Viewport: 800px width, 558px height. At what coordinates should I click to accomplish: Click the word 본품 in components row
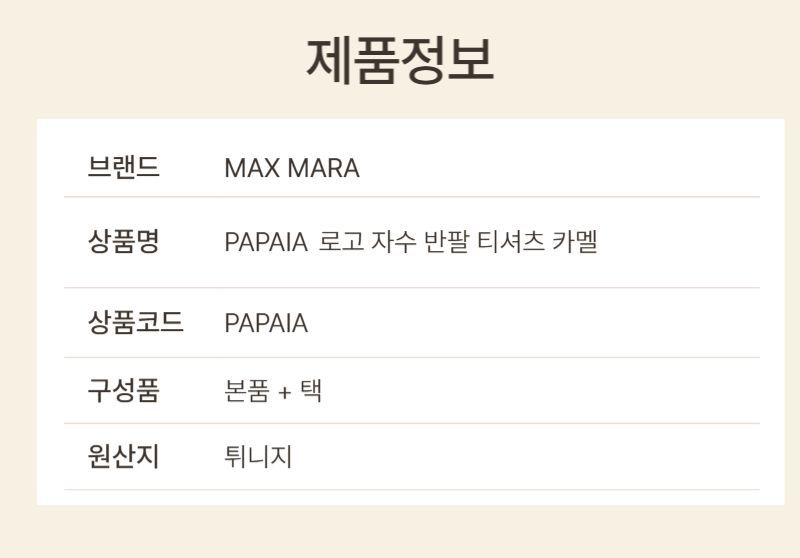click(246, 391)
